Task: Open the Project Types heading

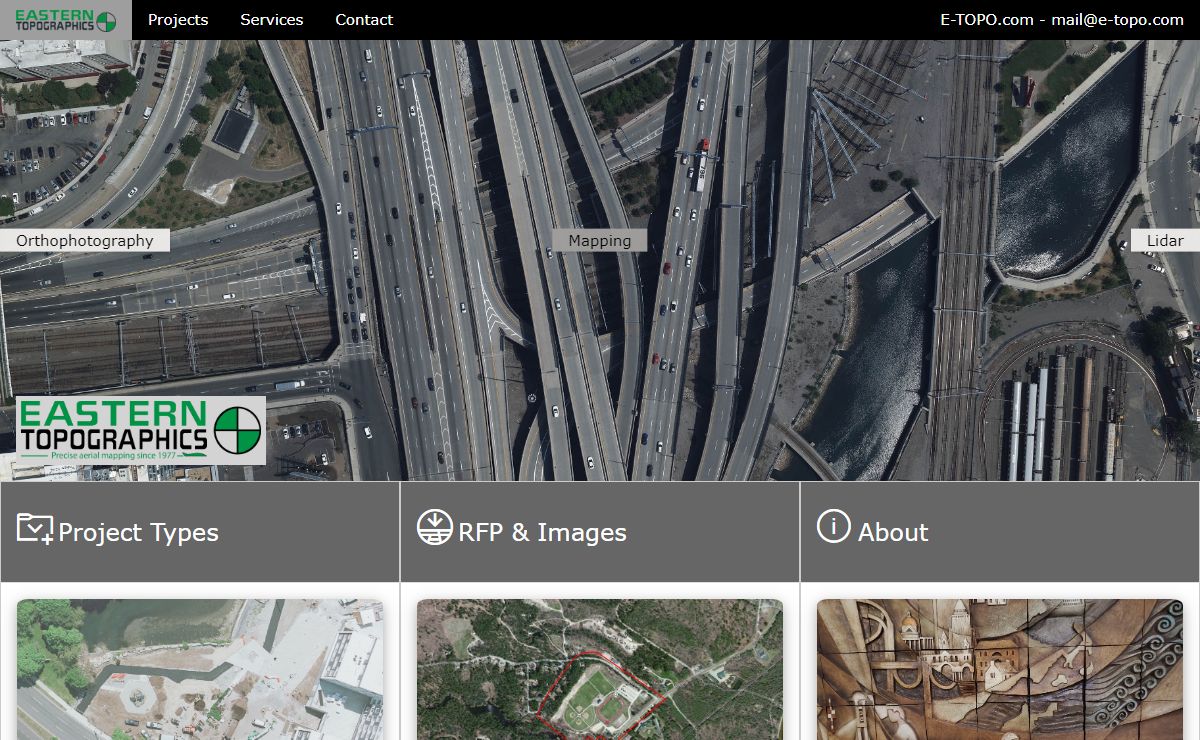Action: pos(138,533)
